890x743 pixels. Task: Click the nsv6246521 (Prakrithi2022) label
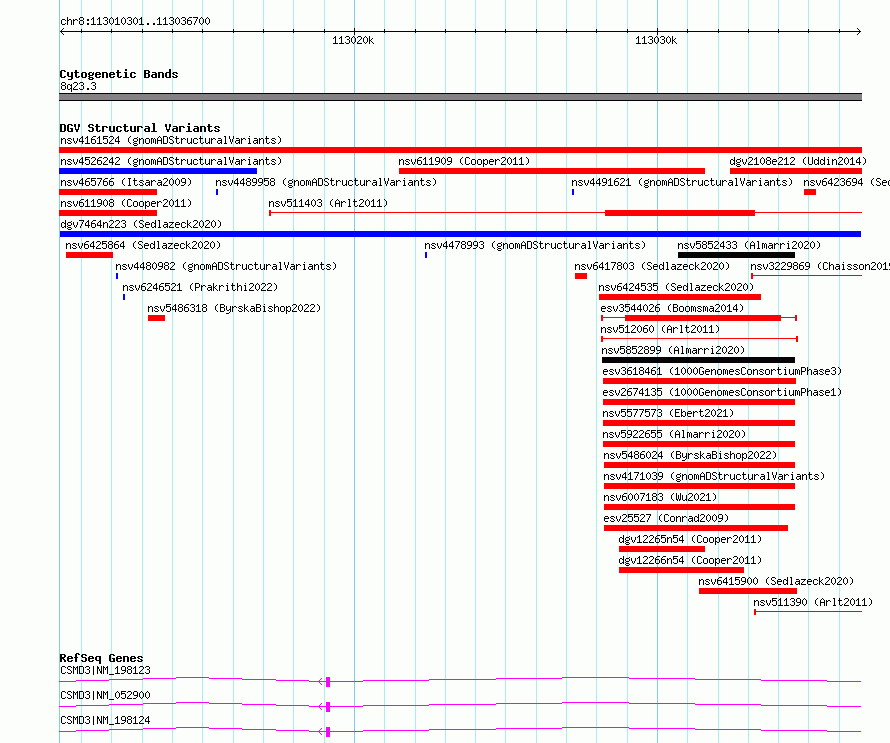pos(200,287)
